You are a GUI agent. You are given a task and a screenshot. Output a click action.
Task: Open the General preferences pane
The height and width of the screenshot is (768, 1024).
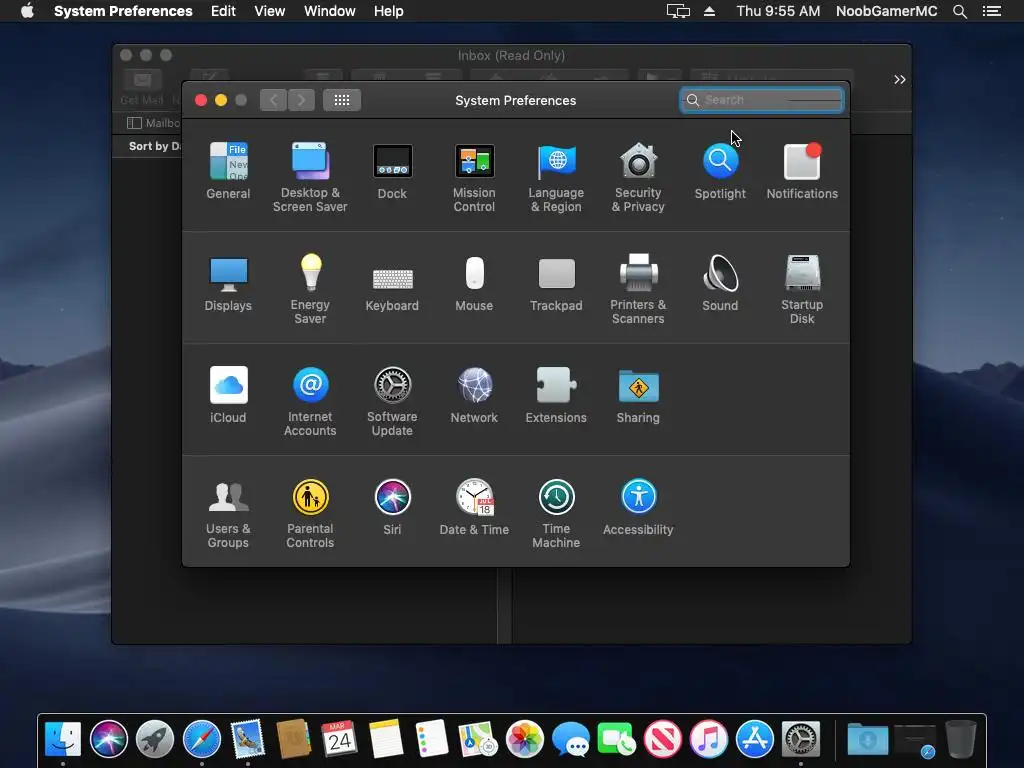(228, 170)
